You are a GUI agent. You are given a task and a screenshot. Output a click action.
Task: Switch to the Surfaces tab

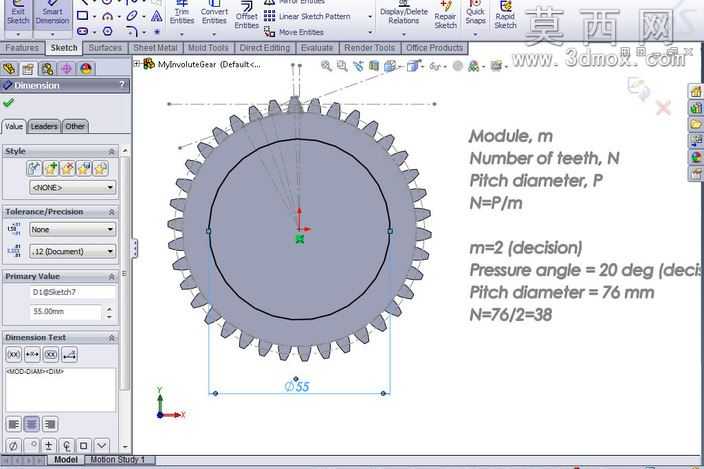(x=105, y=48)
